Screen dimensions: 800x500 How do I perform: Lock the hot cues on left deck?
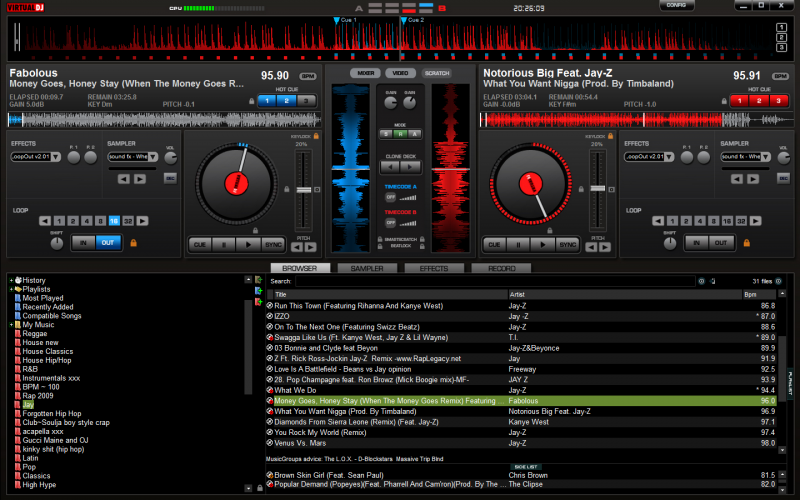pyautogui.click(x=252, y=101)
